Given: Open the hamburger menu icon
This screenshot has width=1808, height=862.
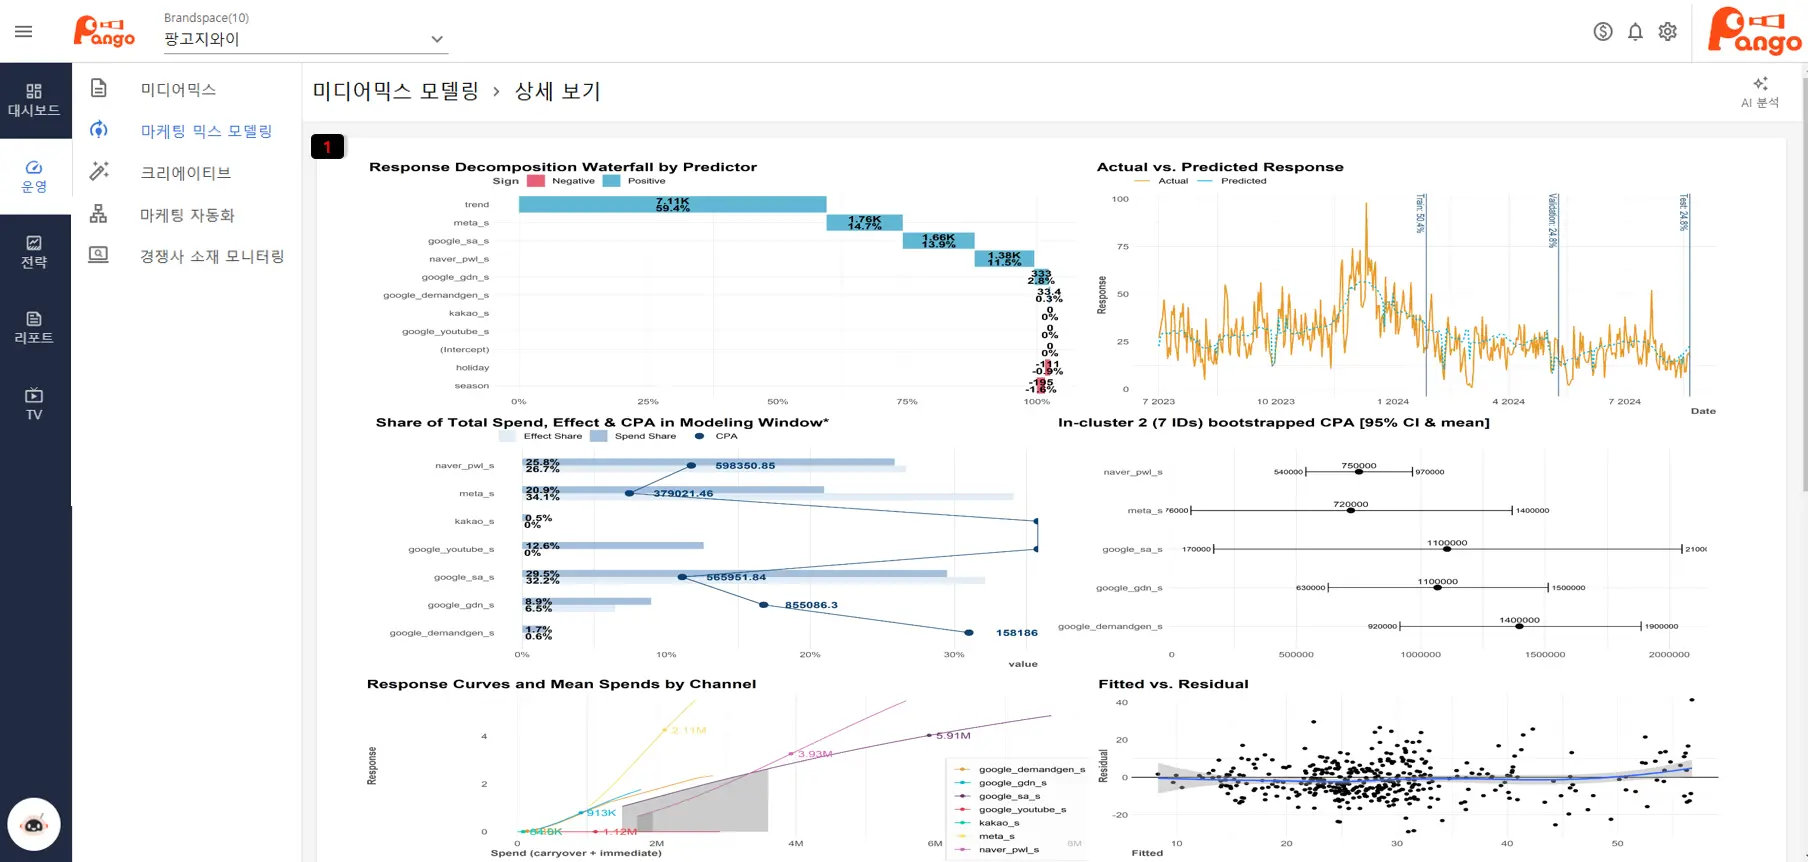Looking at the screenshot, I should [x=24, y=32].
